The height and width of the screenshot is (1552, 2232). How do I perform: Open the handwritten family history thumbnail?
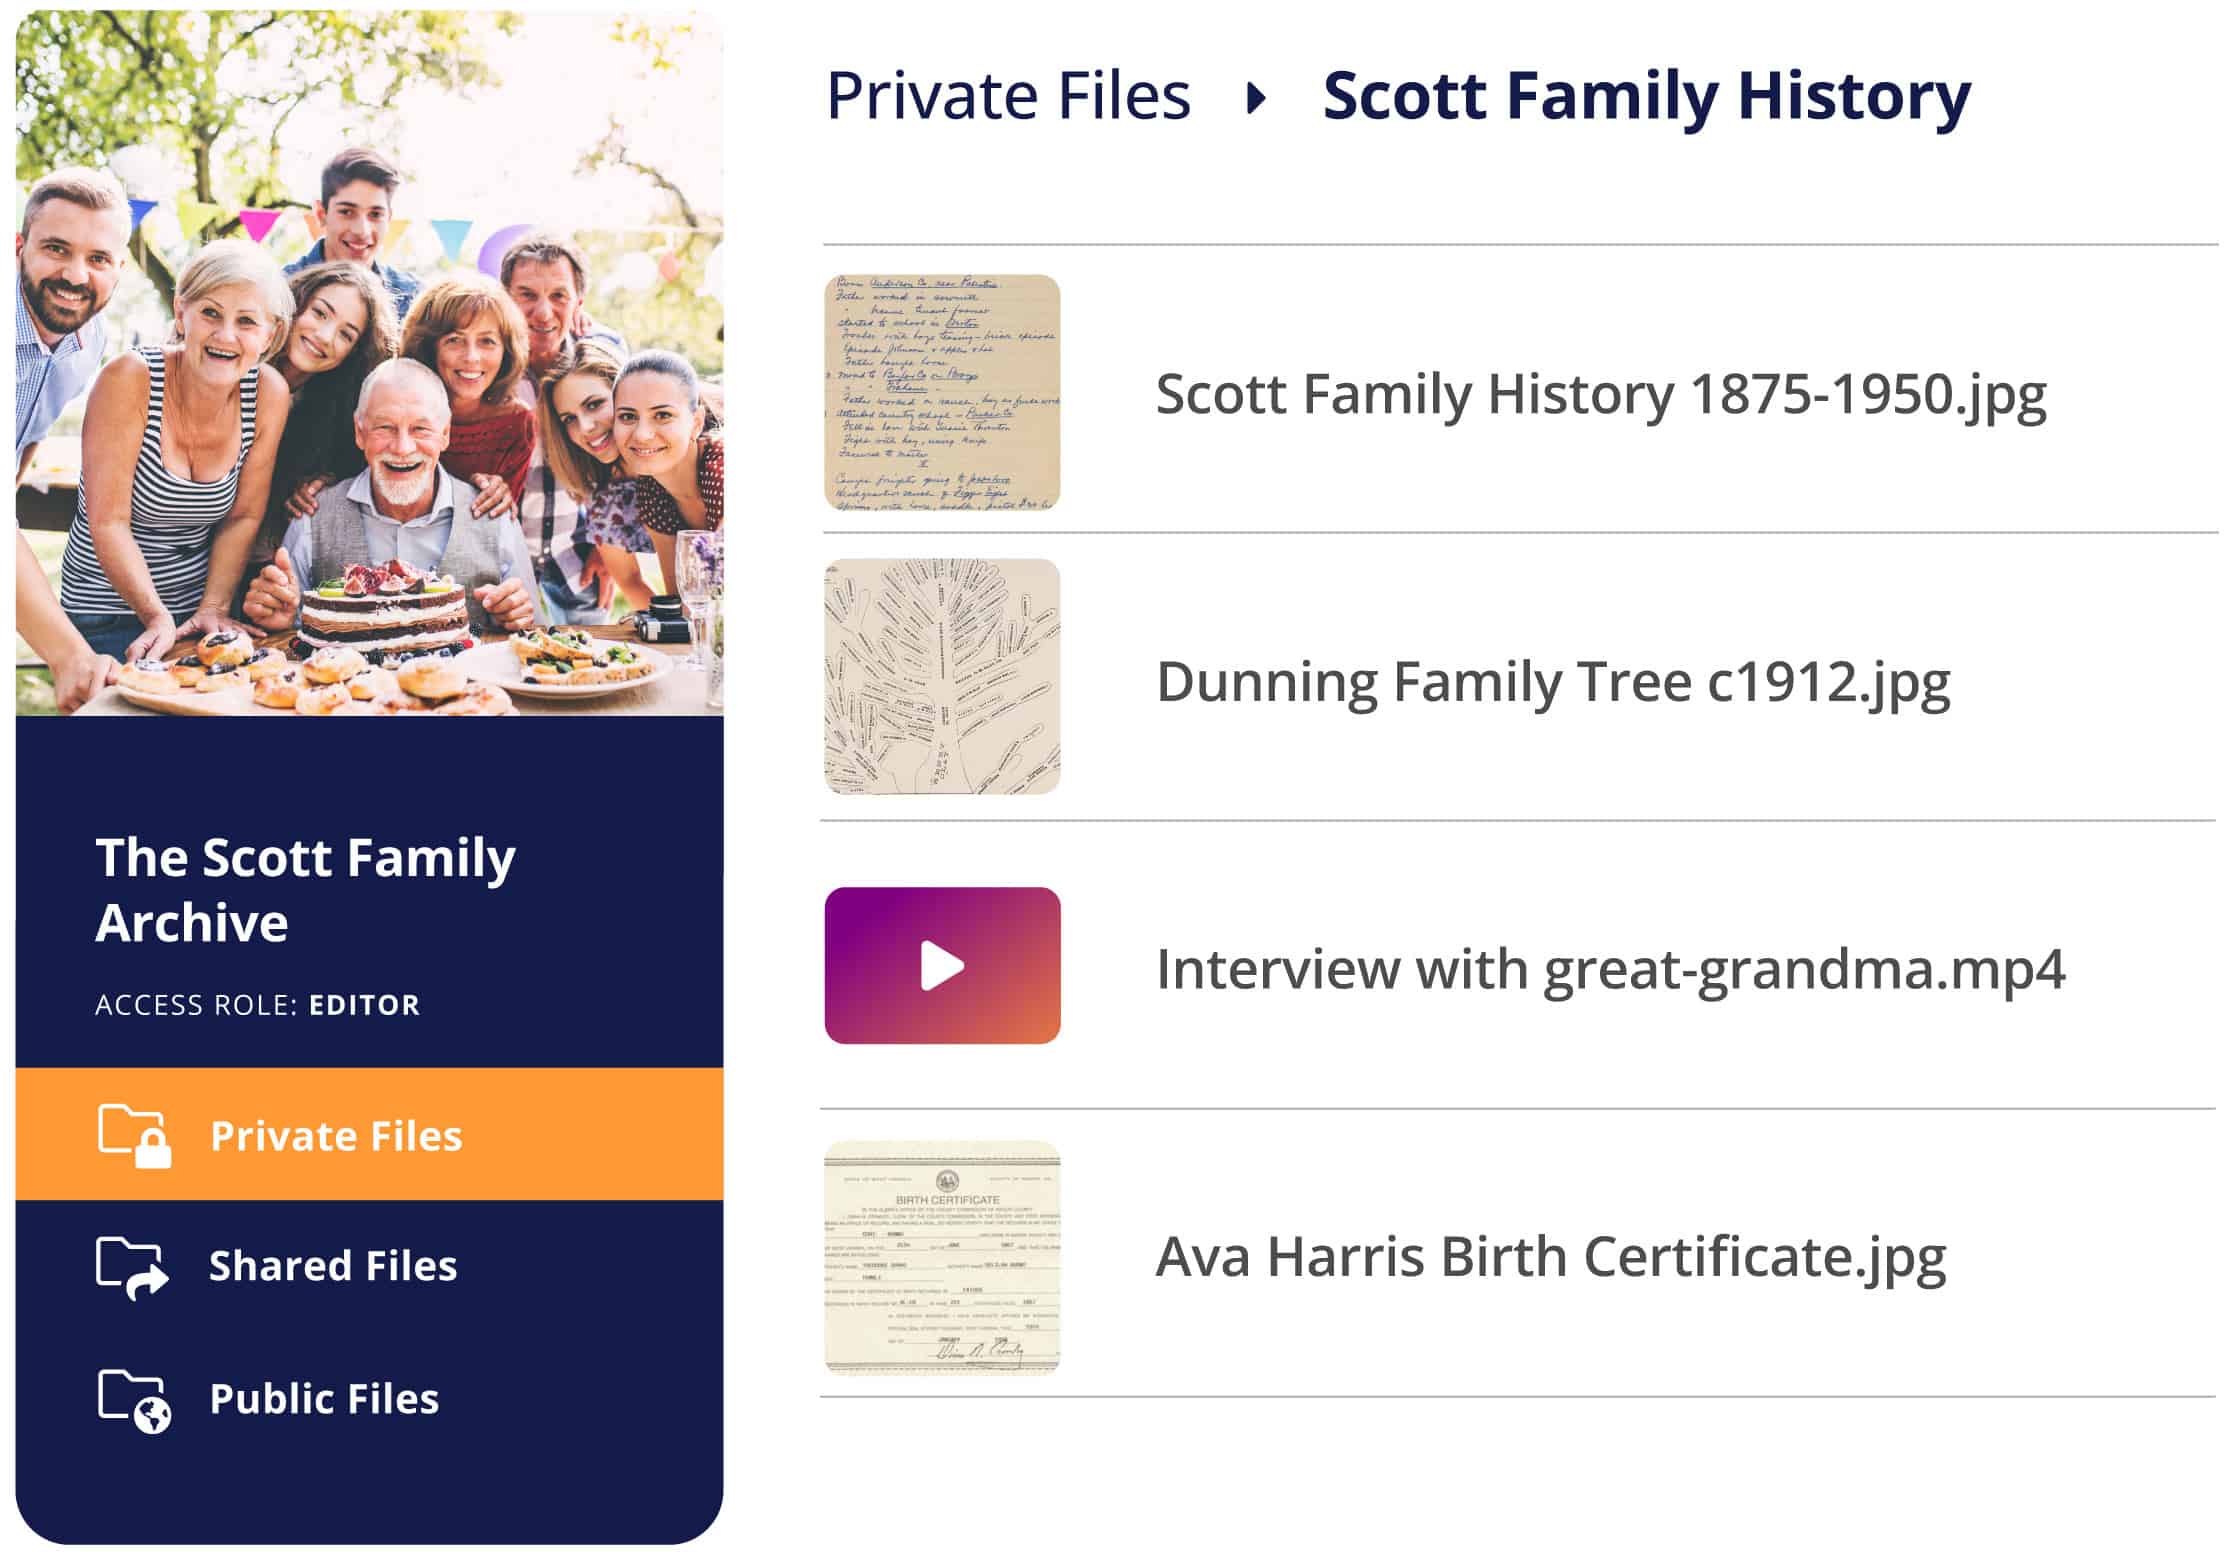pos(942,392)
